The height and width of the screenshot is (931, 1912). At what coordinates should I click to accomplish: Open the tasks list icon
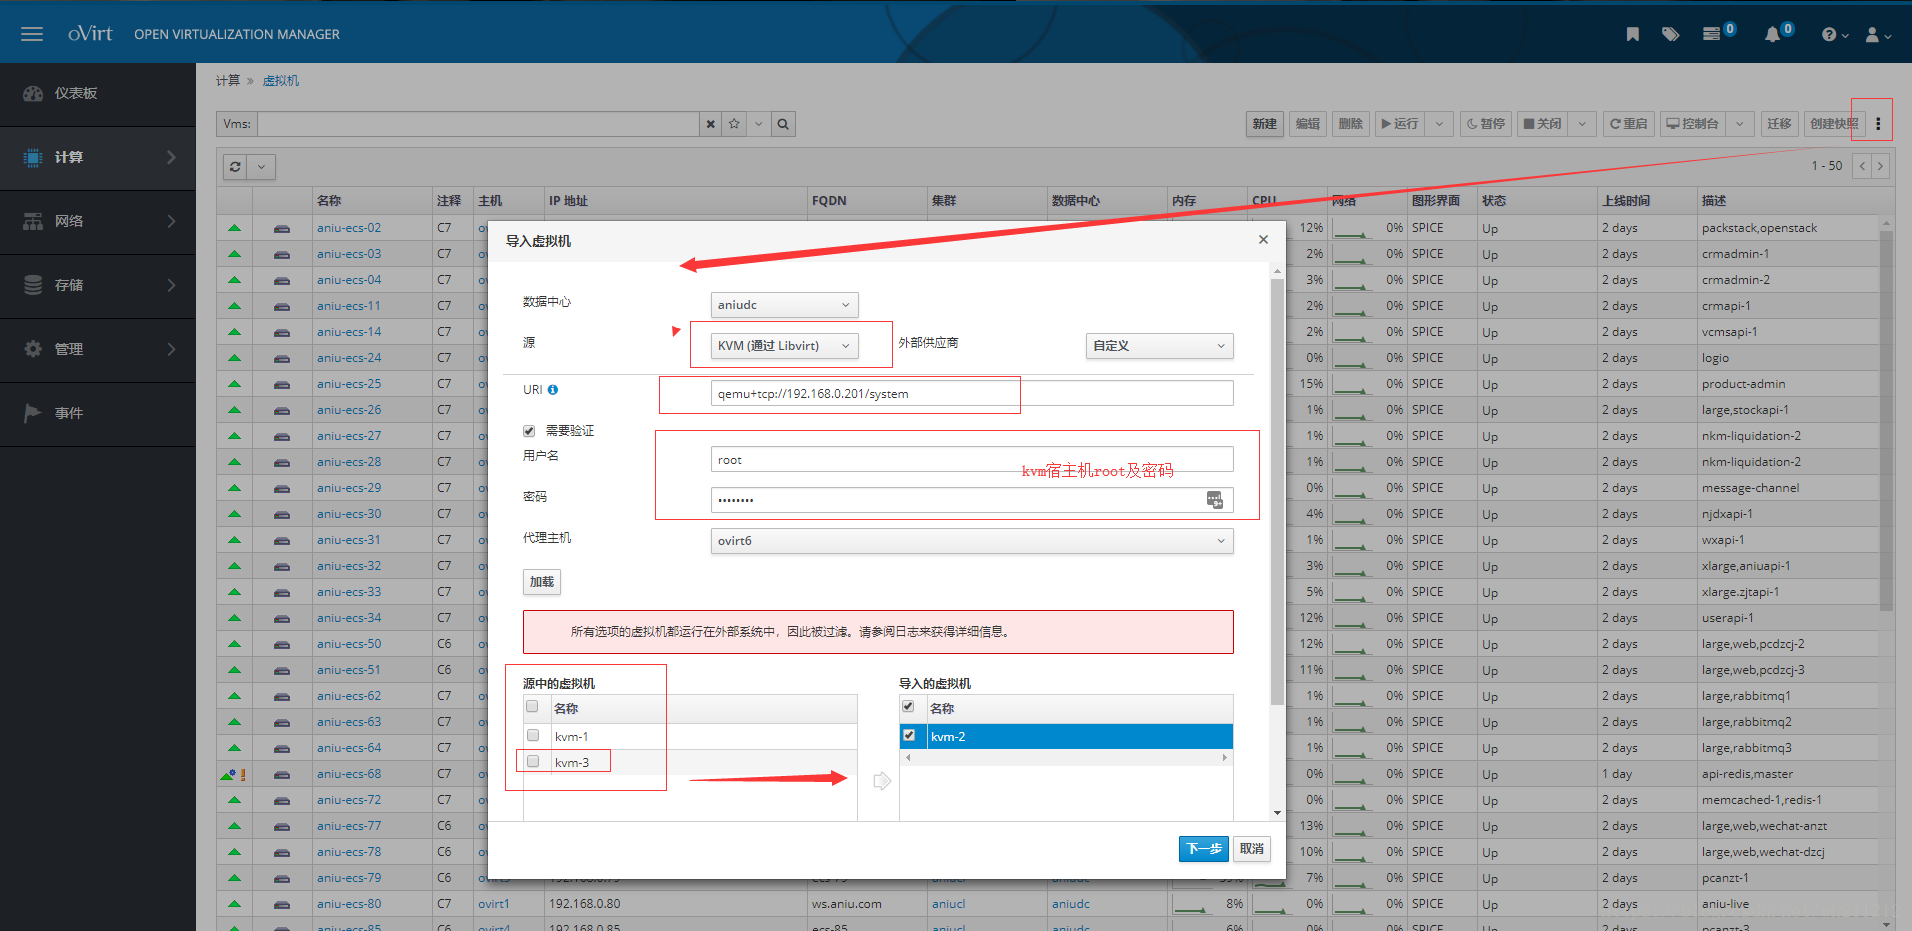(x=1712, y=34)
